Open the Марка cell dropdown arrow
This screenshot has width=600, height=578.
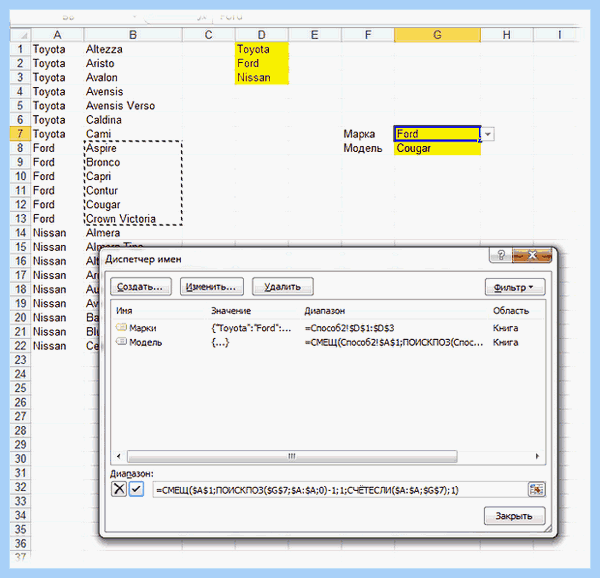click(488, 134)
